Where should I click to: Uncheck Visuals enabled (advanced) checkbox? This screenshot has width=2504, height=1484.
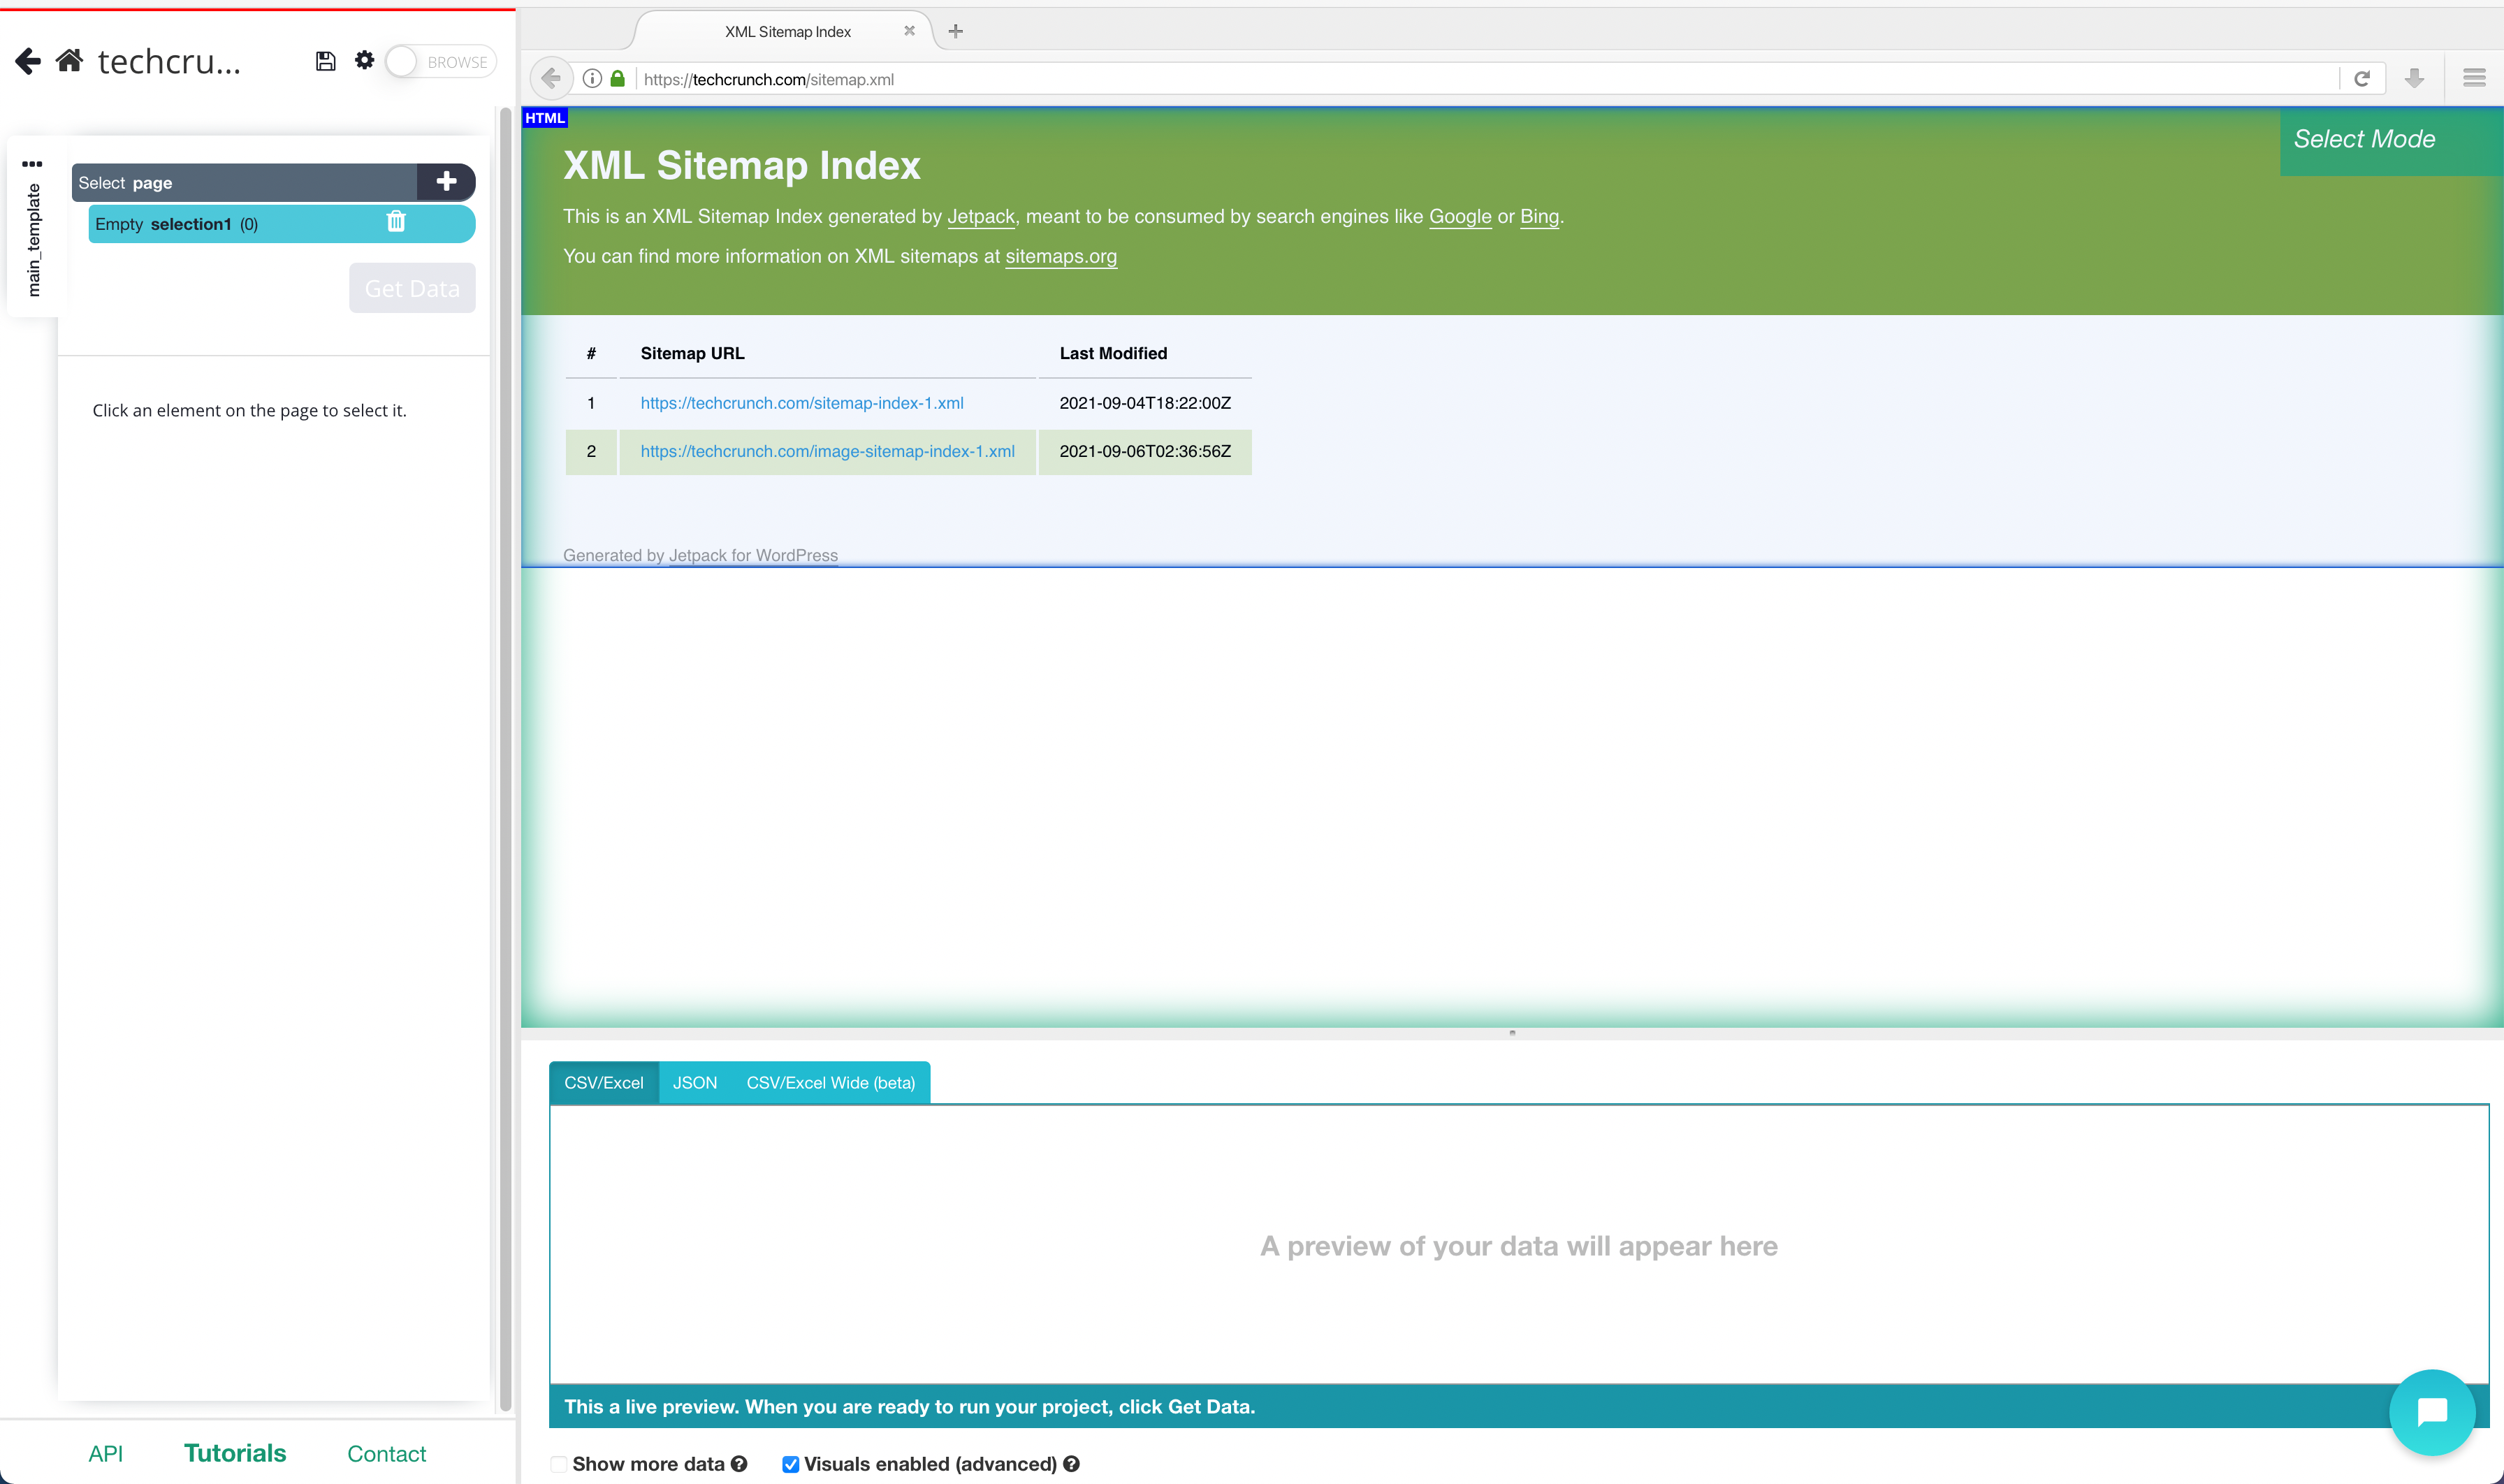click(790, 1464)
